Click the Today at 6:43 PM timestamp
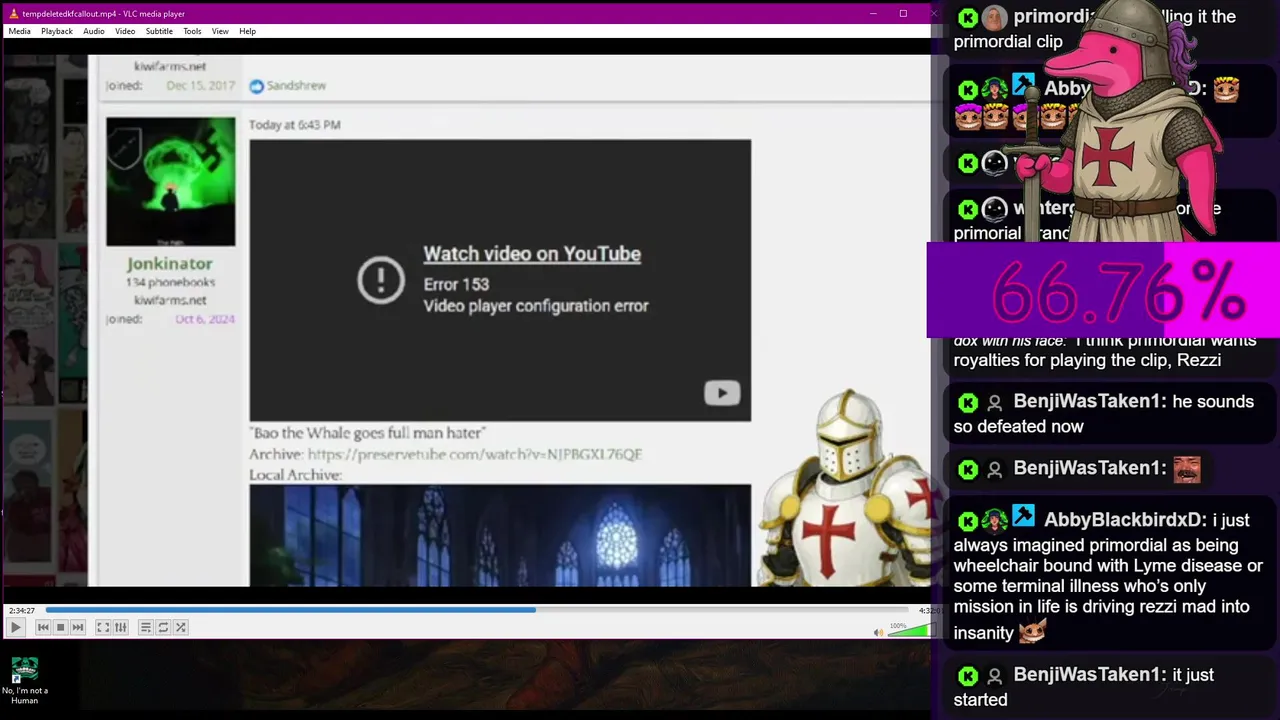 (x=295, y=125)
